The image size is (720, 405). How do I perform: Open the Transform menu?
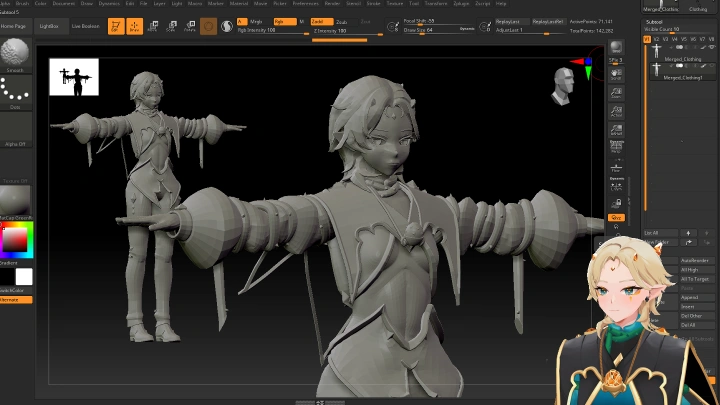pyautogui.click(x=436, y=3)
